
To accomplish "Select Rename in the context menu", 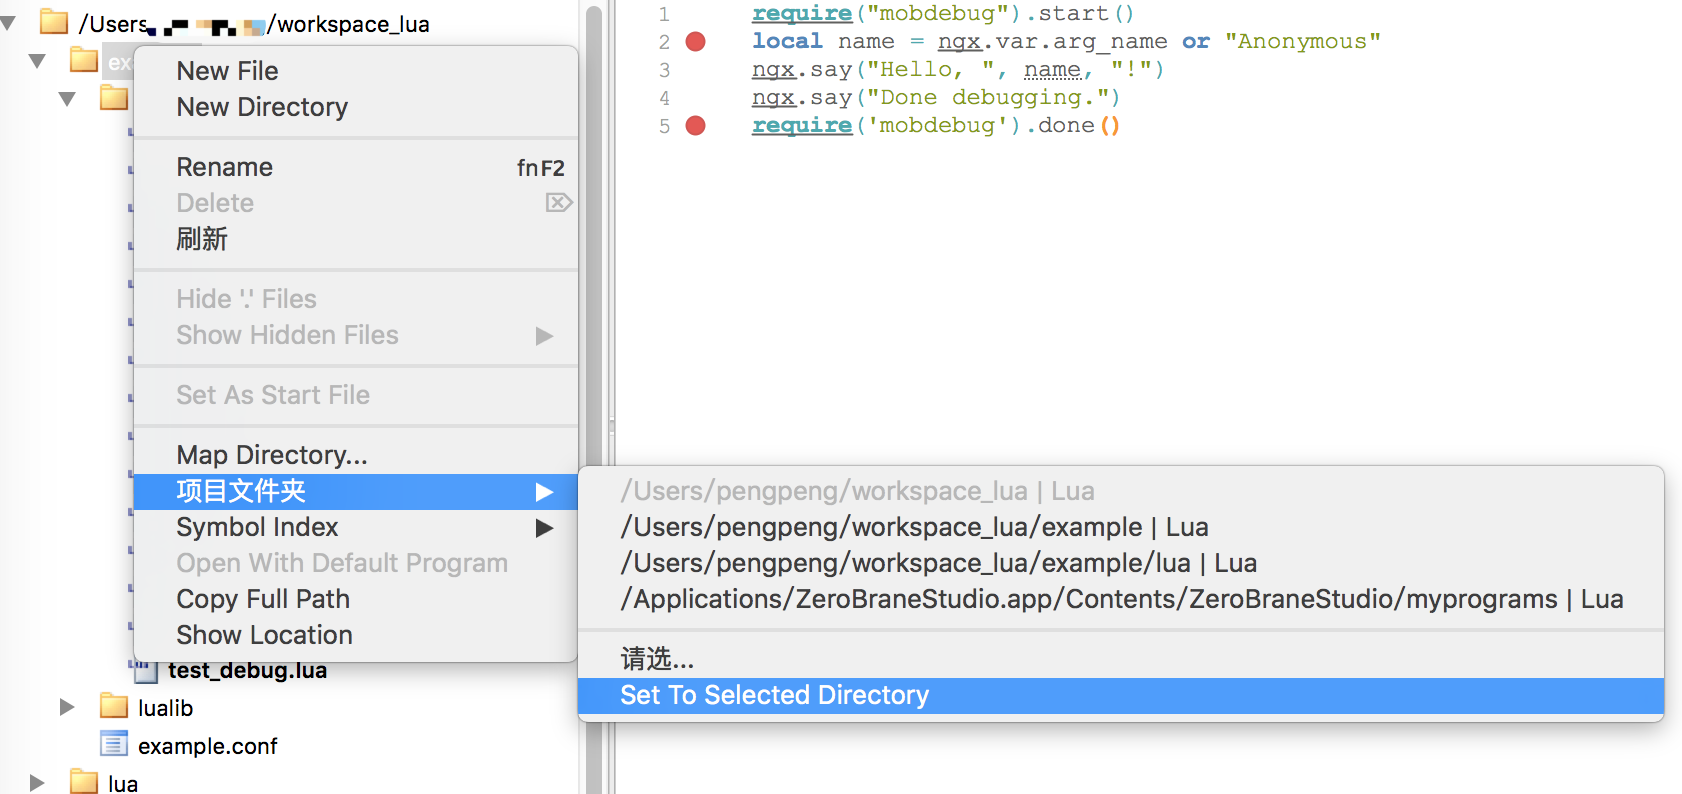I will pos(355,167).
